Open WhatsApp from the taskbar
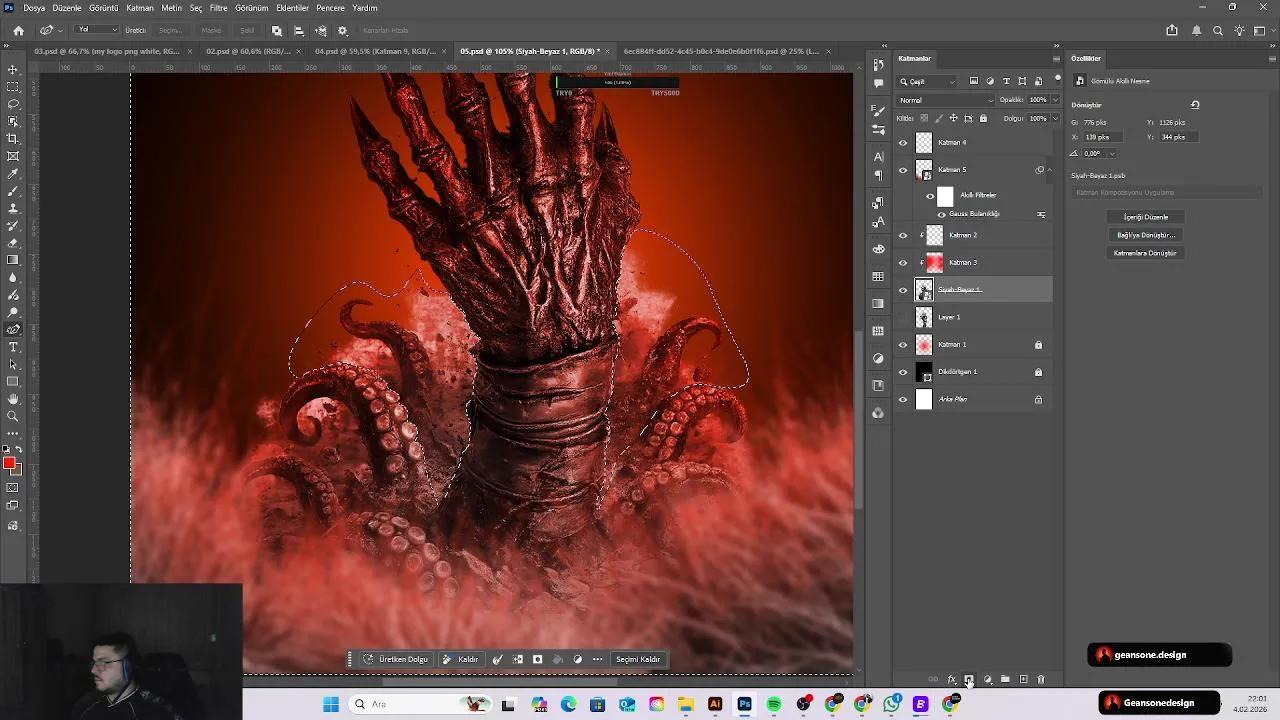Screen dimensions: 1280x720 tap(892, 704)
